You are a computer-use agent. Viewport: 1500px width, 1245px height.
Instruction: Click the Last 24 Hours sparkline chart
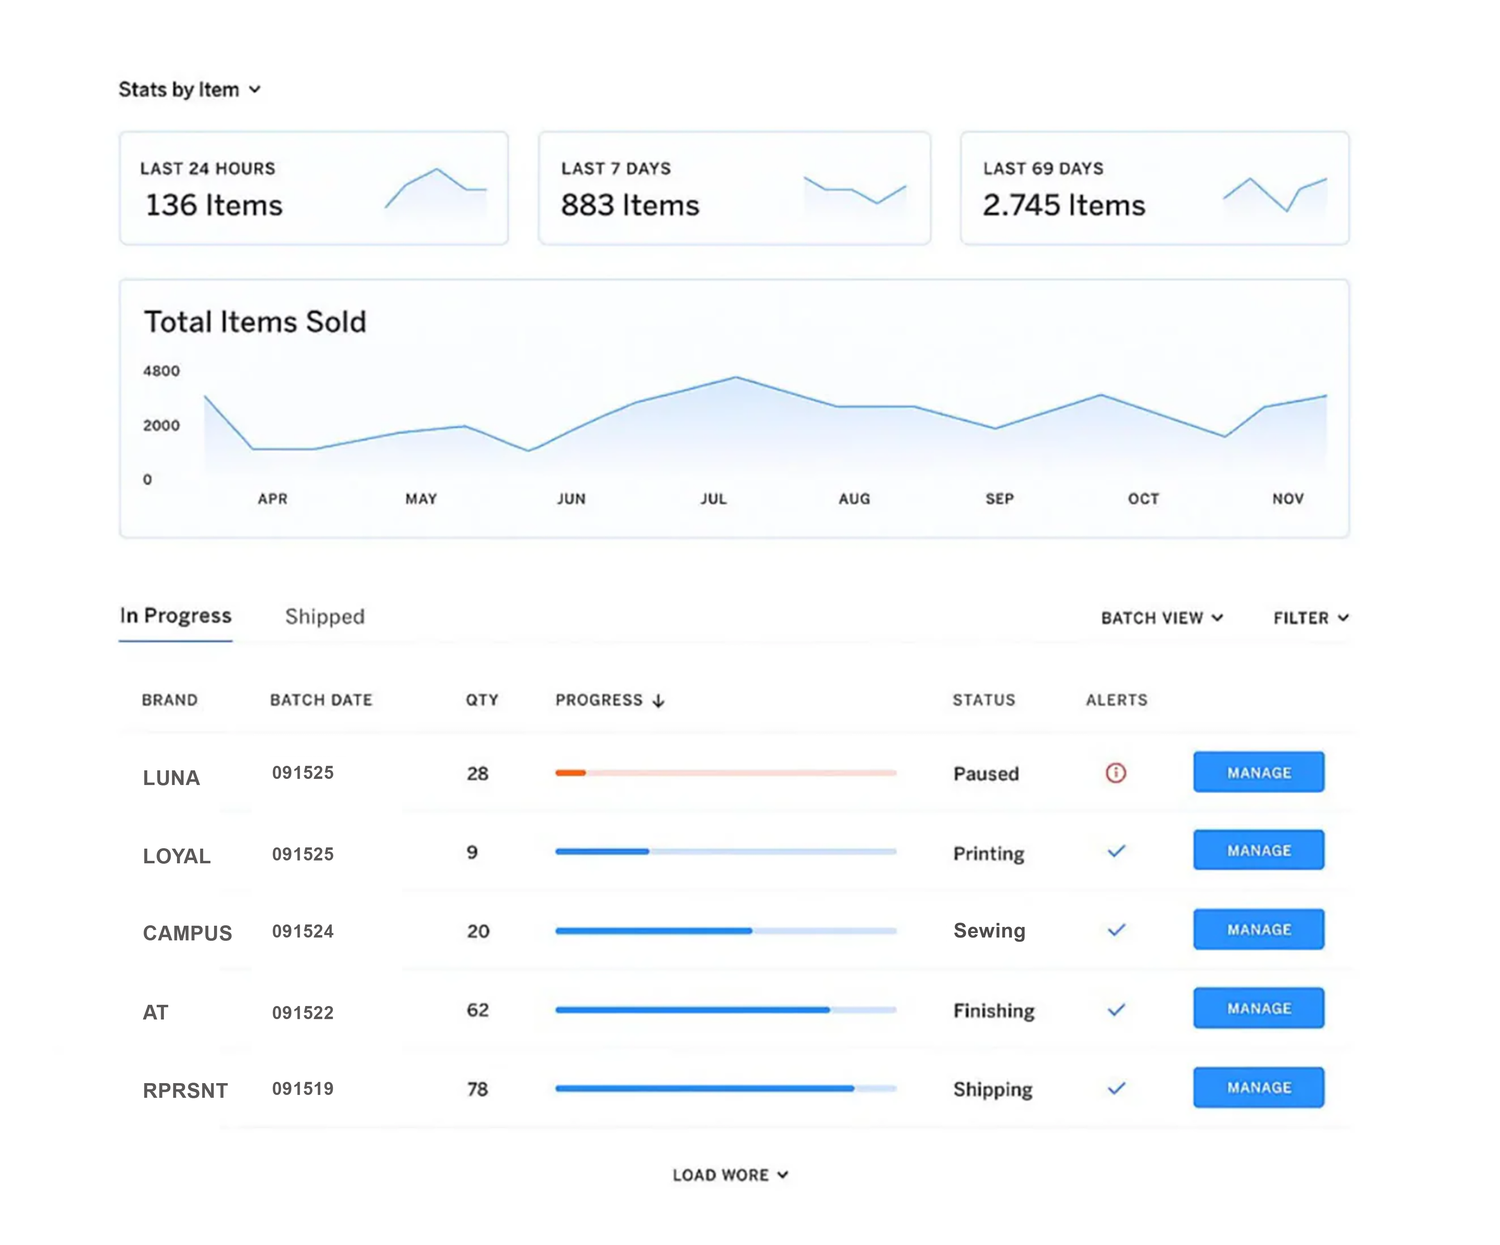click(x=436, y=190)
